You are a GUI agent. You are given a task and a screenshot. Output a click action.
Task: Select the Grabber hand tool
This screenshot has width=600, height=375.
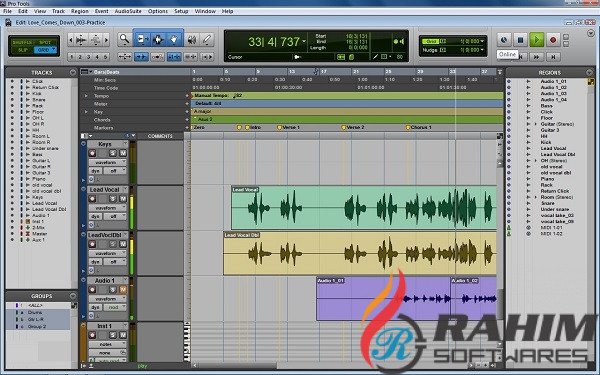174,39
